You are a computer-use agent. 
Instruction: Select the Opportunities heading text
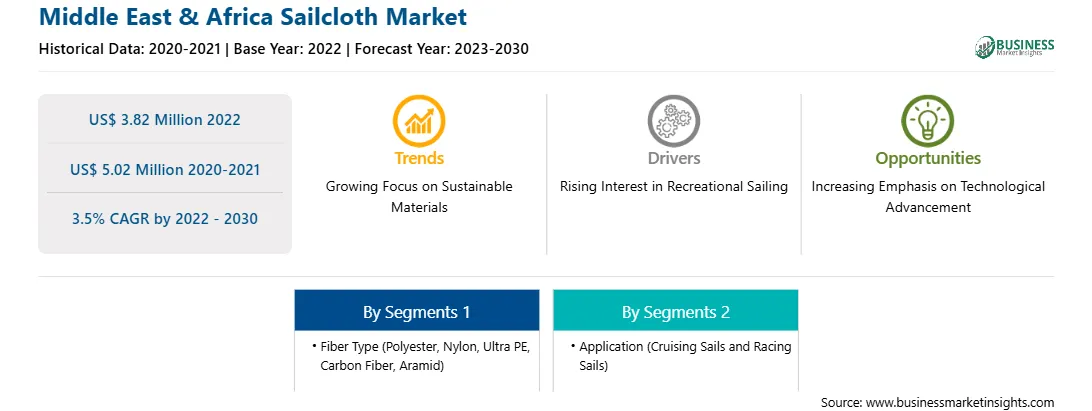[928, 159]
